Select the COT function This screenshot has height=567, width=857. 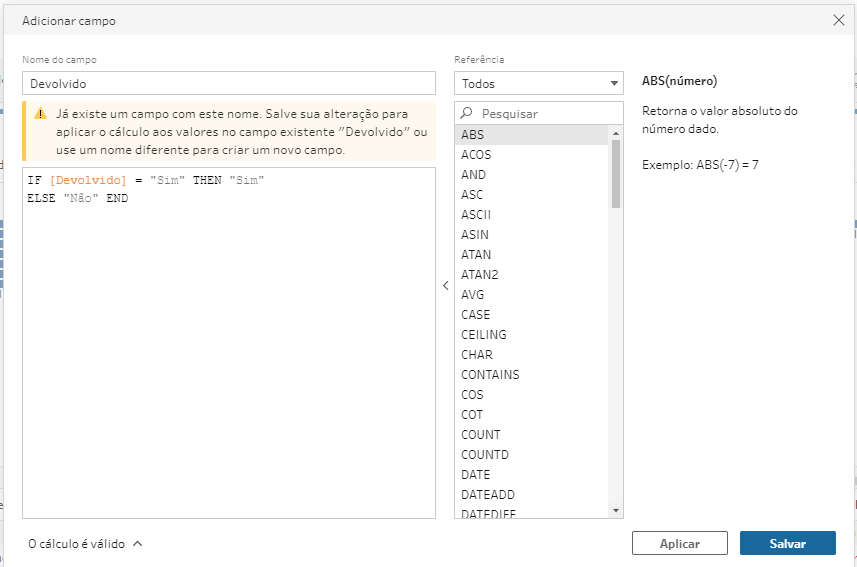tap(531, 414)
